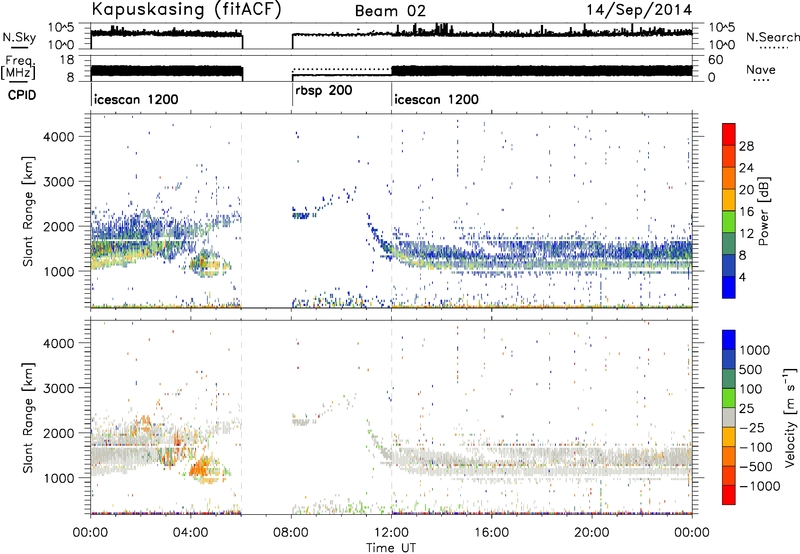Image resolution: width=800 pixels, height=554 pixels.
Task: Click the "Slant Range [km]" label of velocity panel
Action: point(28,417)
